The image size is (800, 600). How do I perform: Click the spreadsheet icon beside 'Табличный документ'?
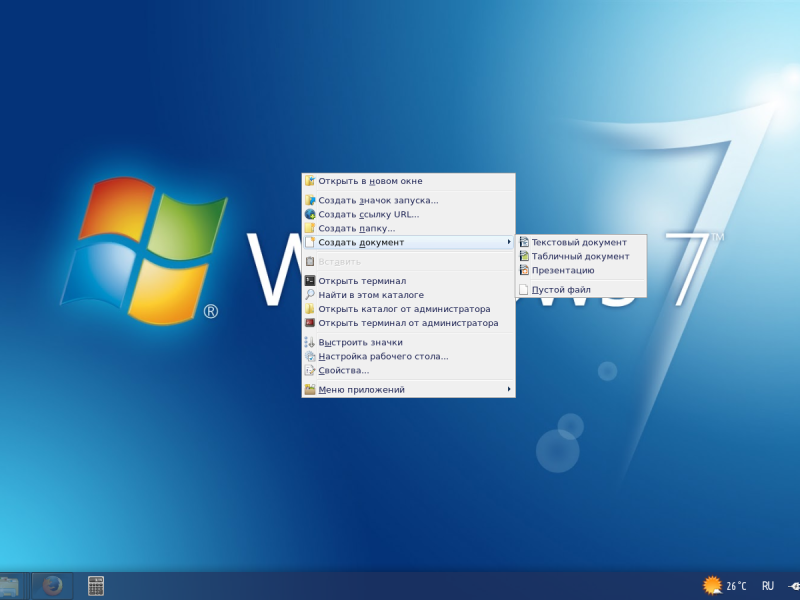(x=524, y=256)
